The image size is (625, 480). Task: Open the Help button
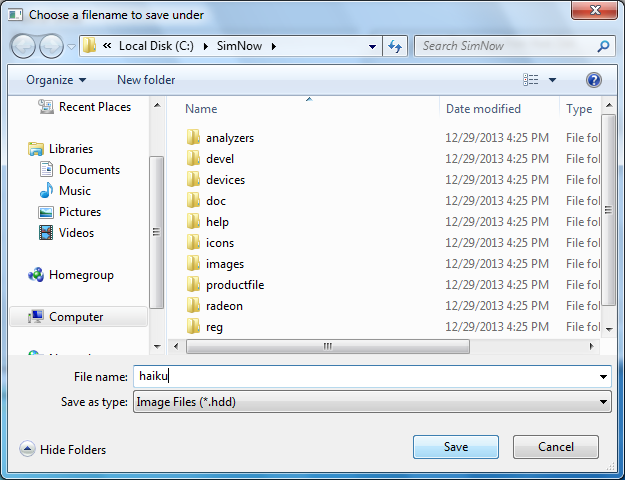point(594,80)
